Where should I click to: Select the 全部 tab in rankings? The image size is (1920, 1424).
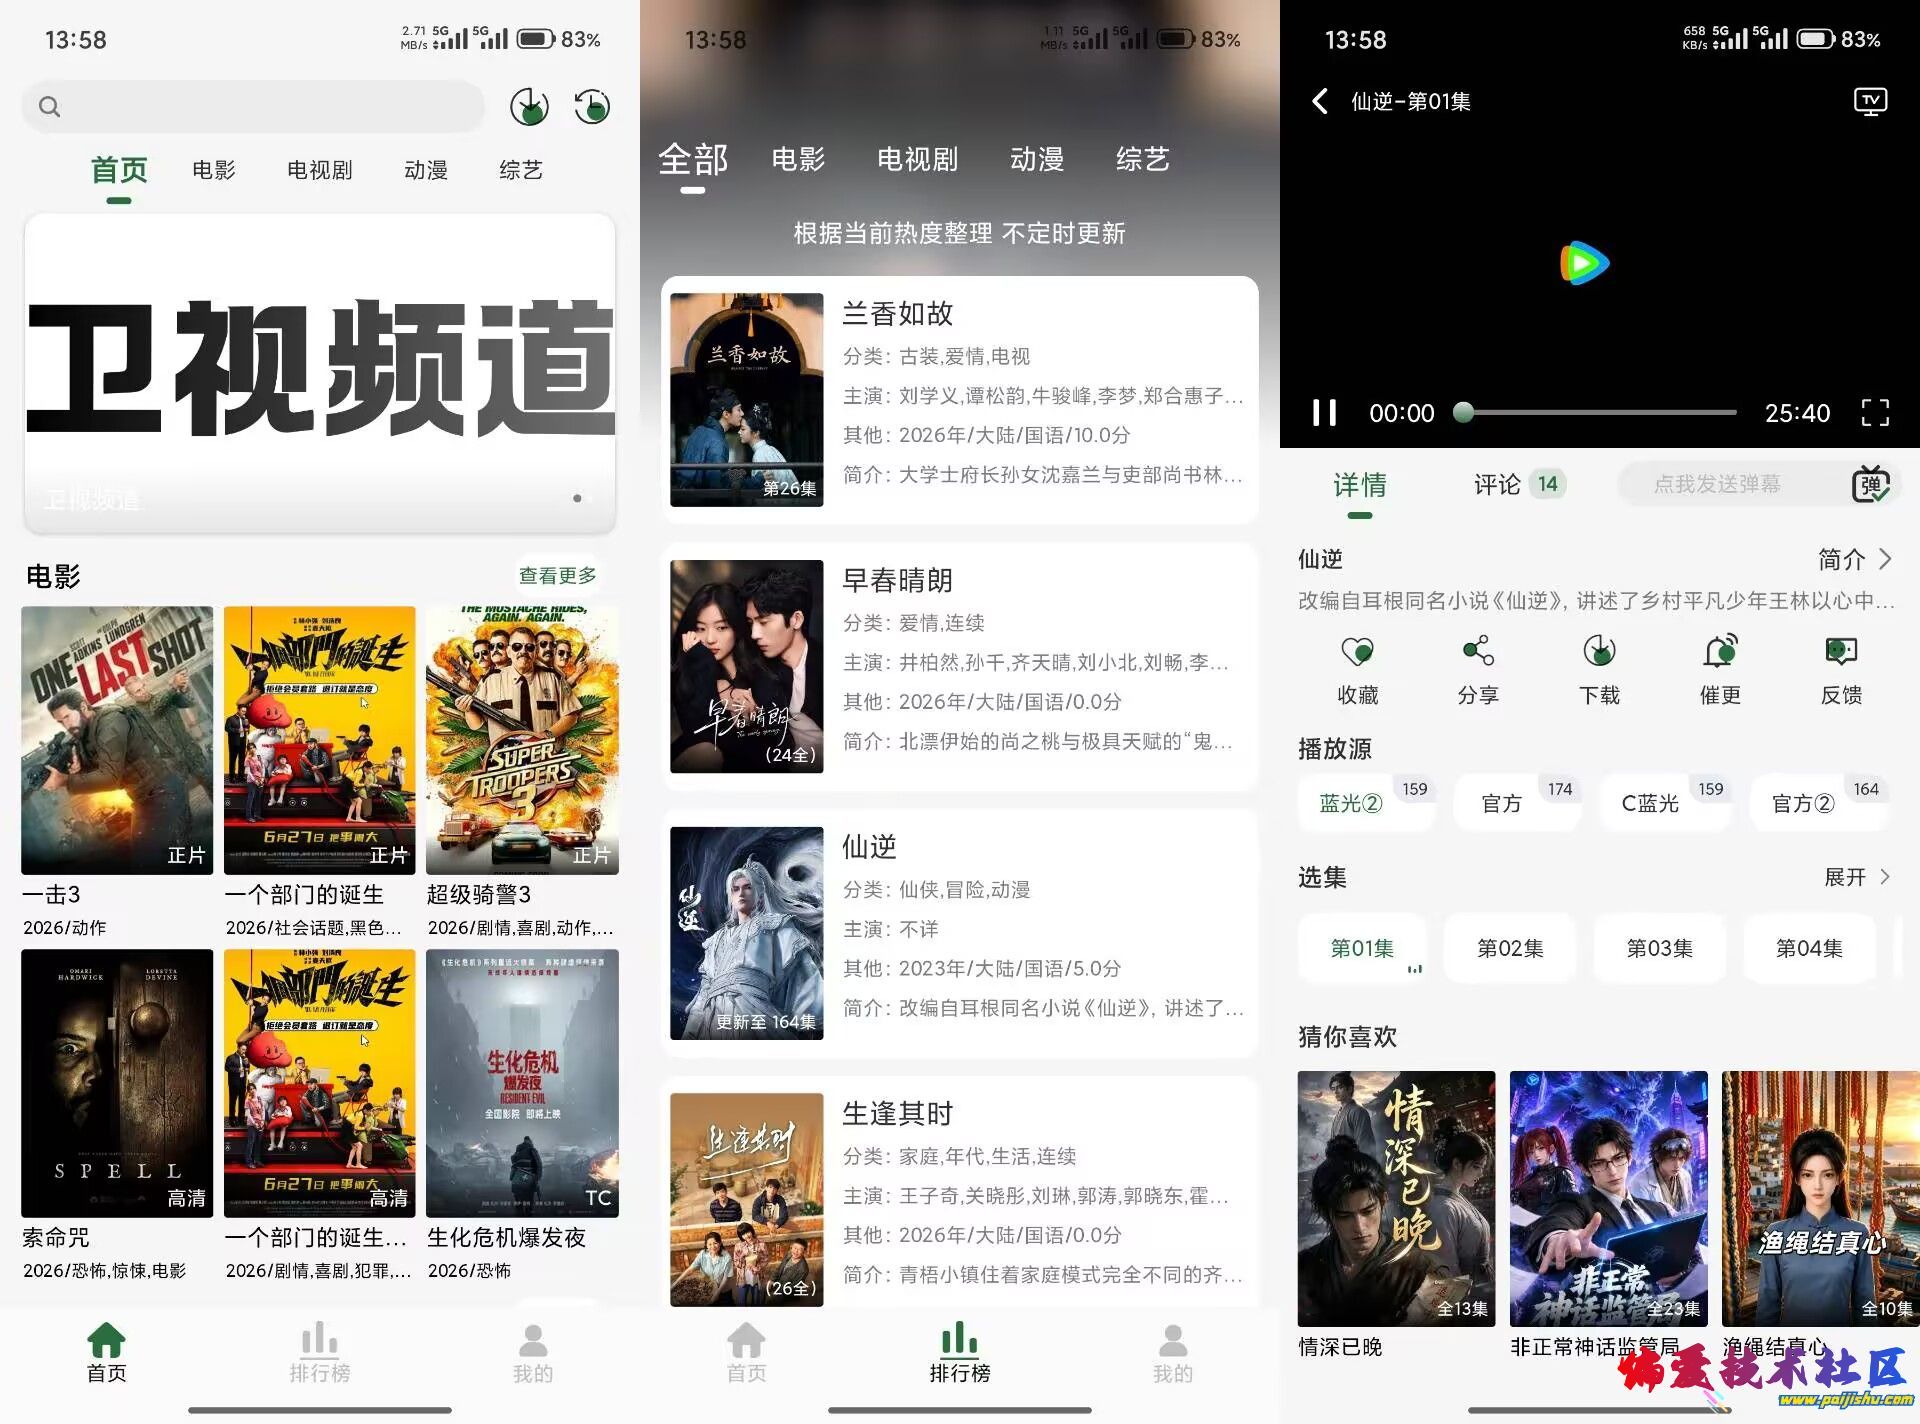(693, 160)
